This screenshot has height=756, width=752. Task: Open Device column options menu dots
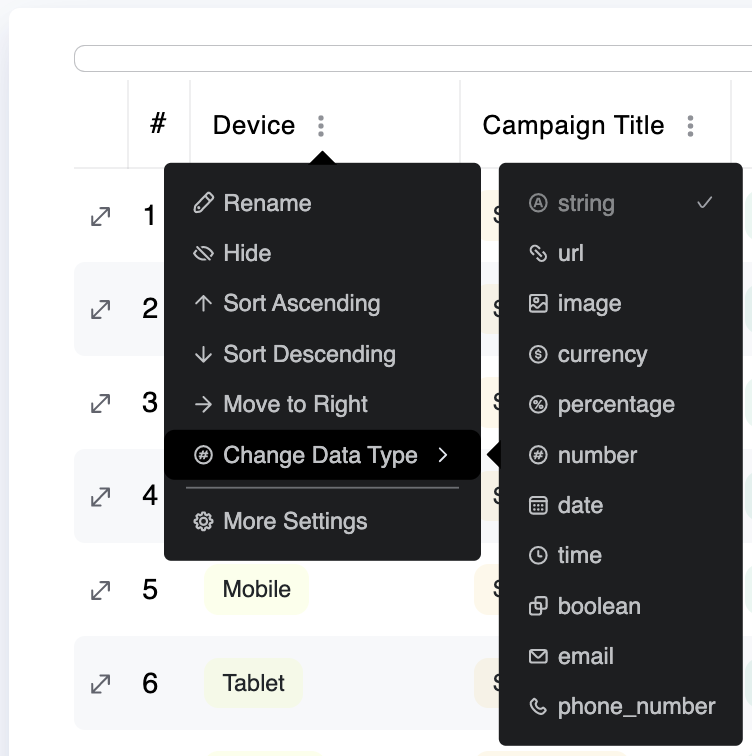click(321, 126)
